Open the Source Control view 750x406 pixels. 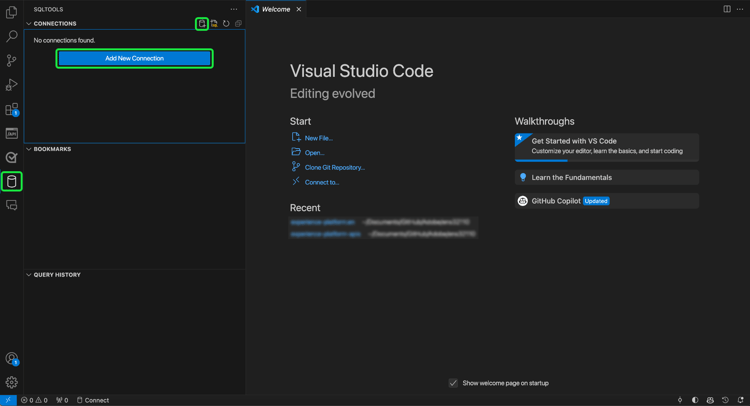[x=12, y=61]
